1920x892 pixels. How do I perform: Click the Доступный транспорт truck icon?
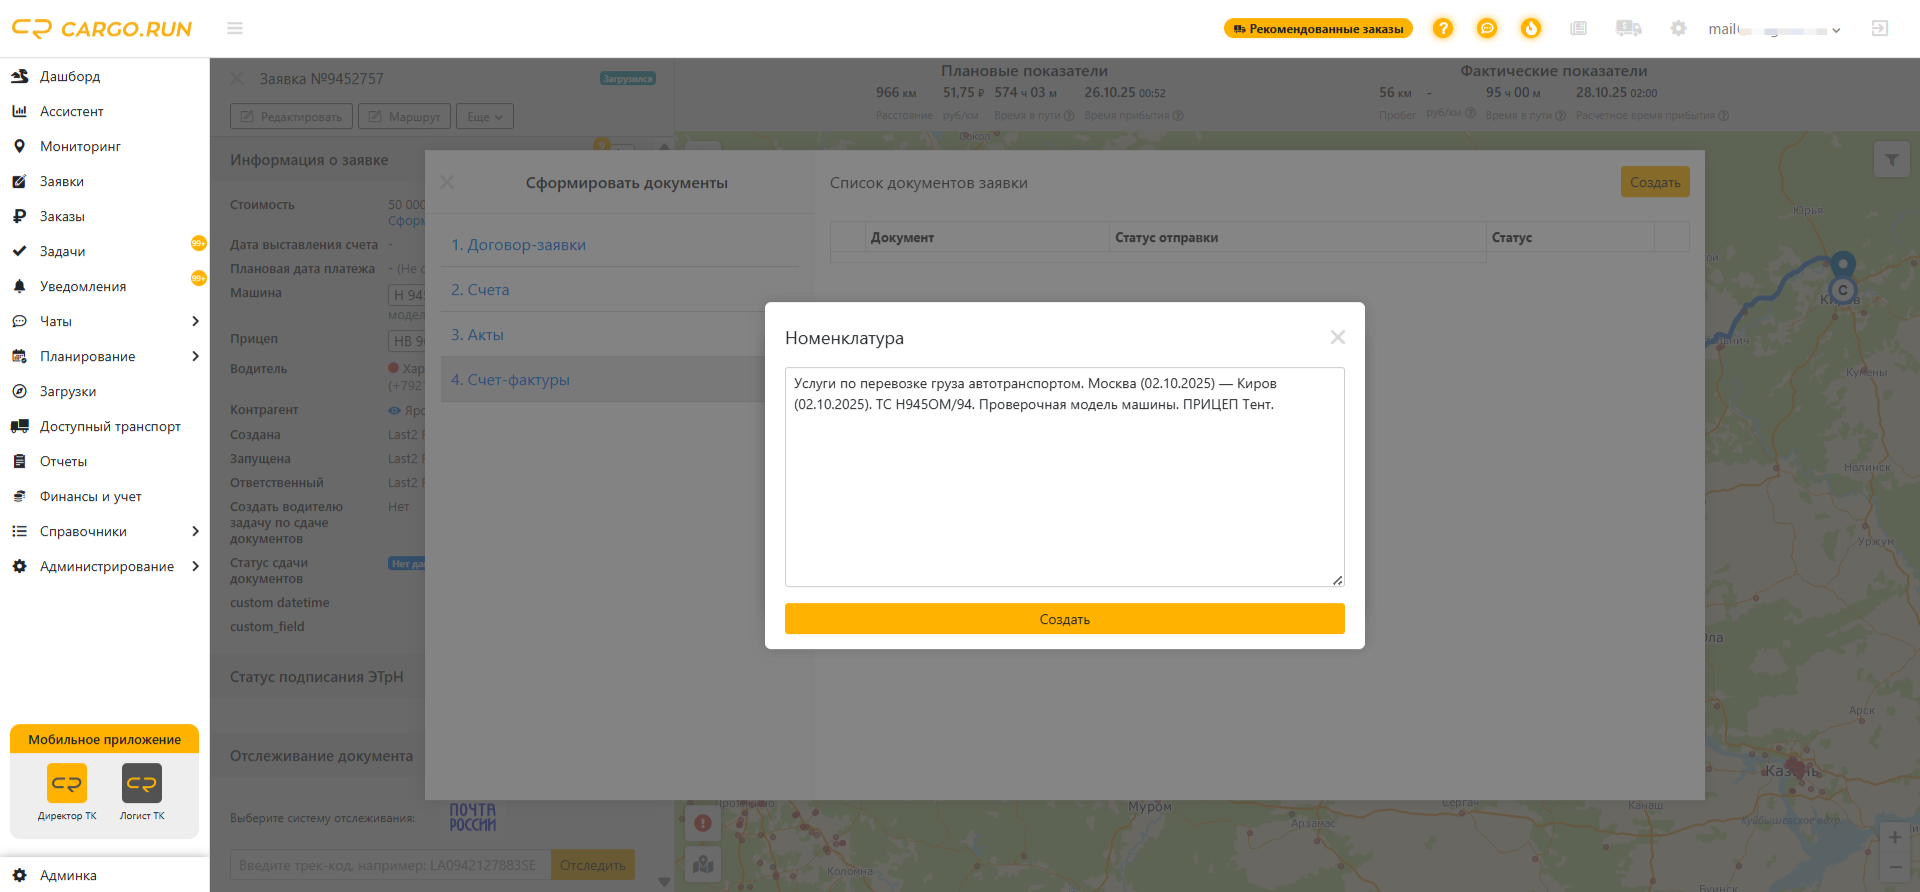(19, 426)
